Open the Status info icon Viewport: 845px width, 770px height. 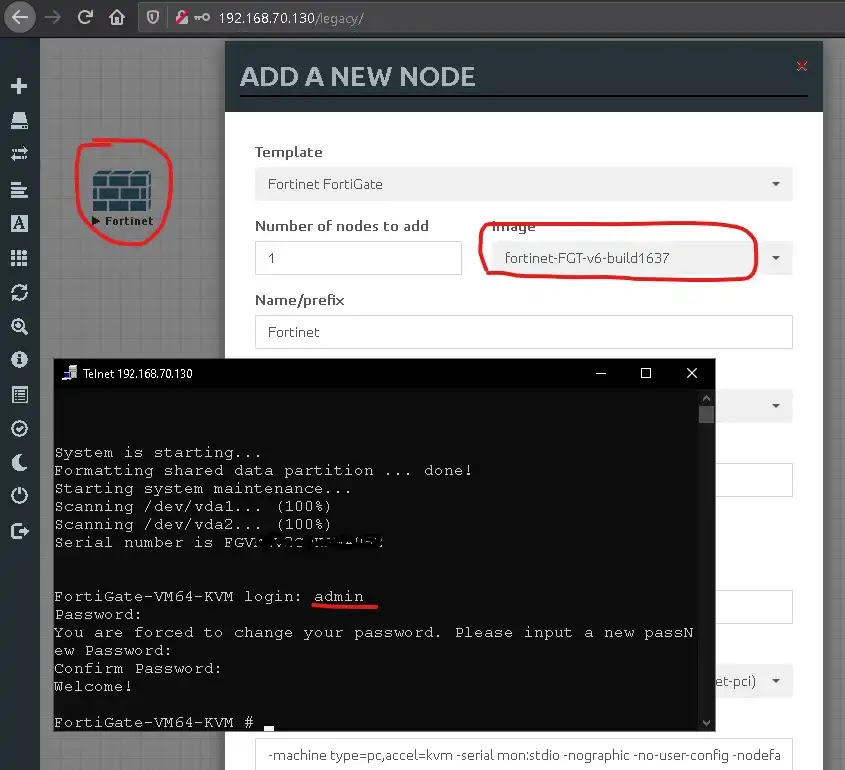[x=19, y=359]
